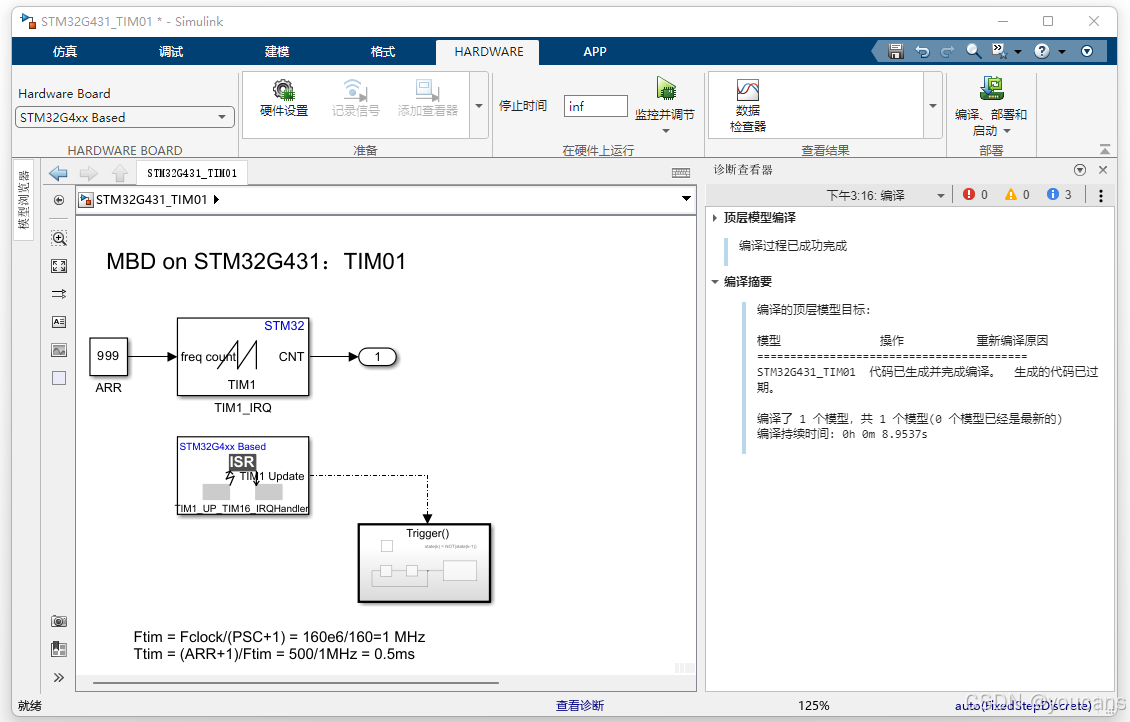Viewport: 1130px width, 722px height.
Task: Click the 停止时间 inf input field
Action: (595, 106)
